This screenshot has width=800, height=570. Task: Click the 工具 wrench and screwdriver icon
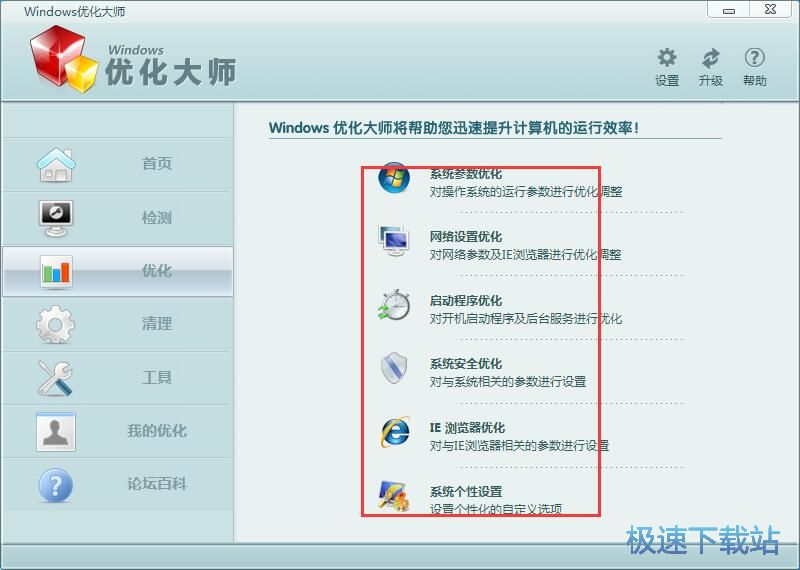tap(55, 378)
